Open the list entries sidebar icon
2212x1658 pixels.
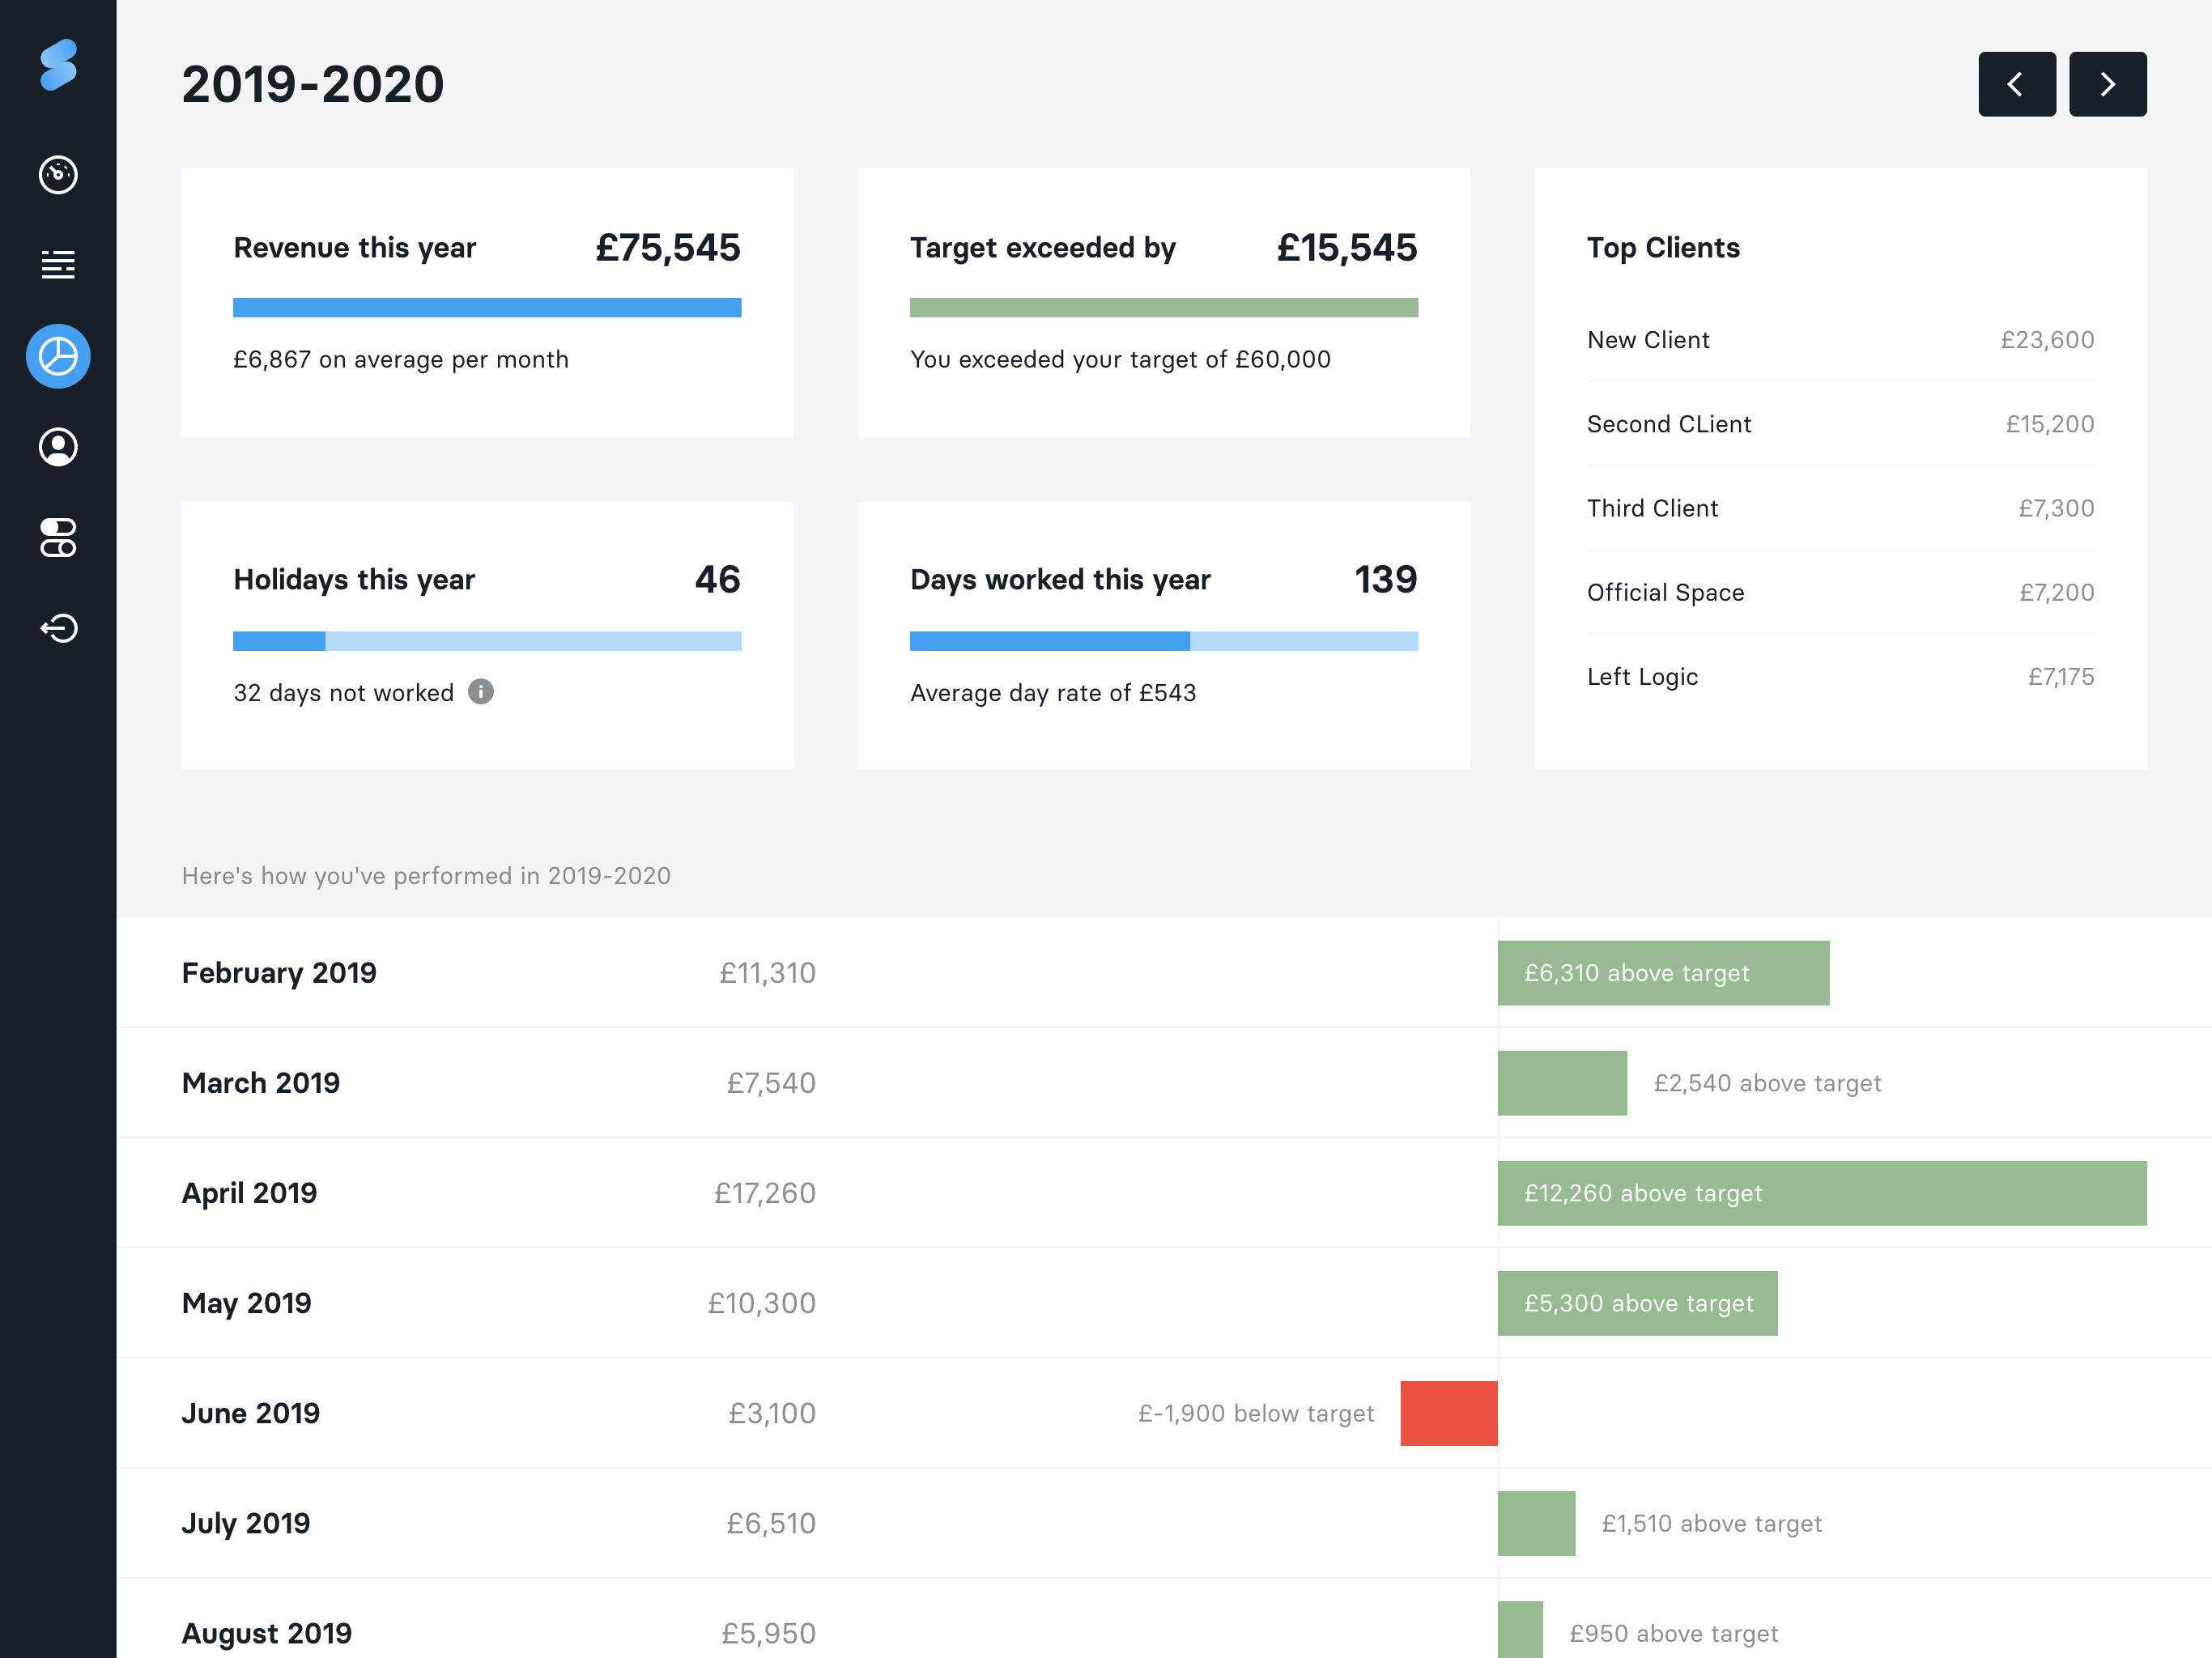coord(58,265)
